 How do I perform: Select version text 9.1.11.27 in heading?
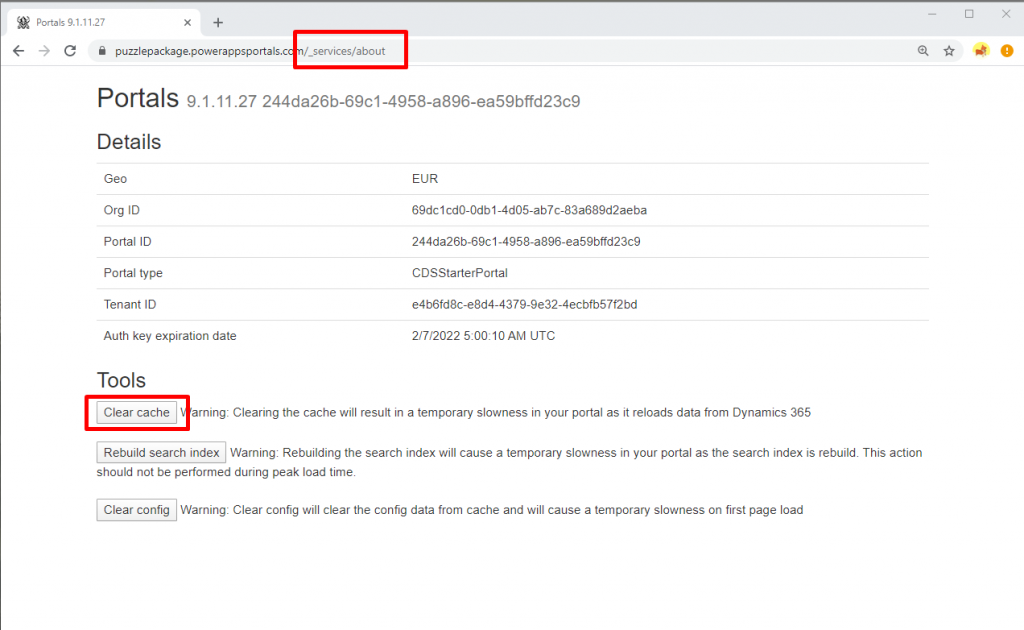pyautogui.click(x=221, y=102)
